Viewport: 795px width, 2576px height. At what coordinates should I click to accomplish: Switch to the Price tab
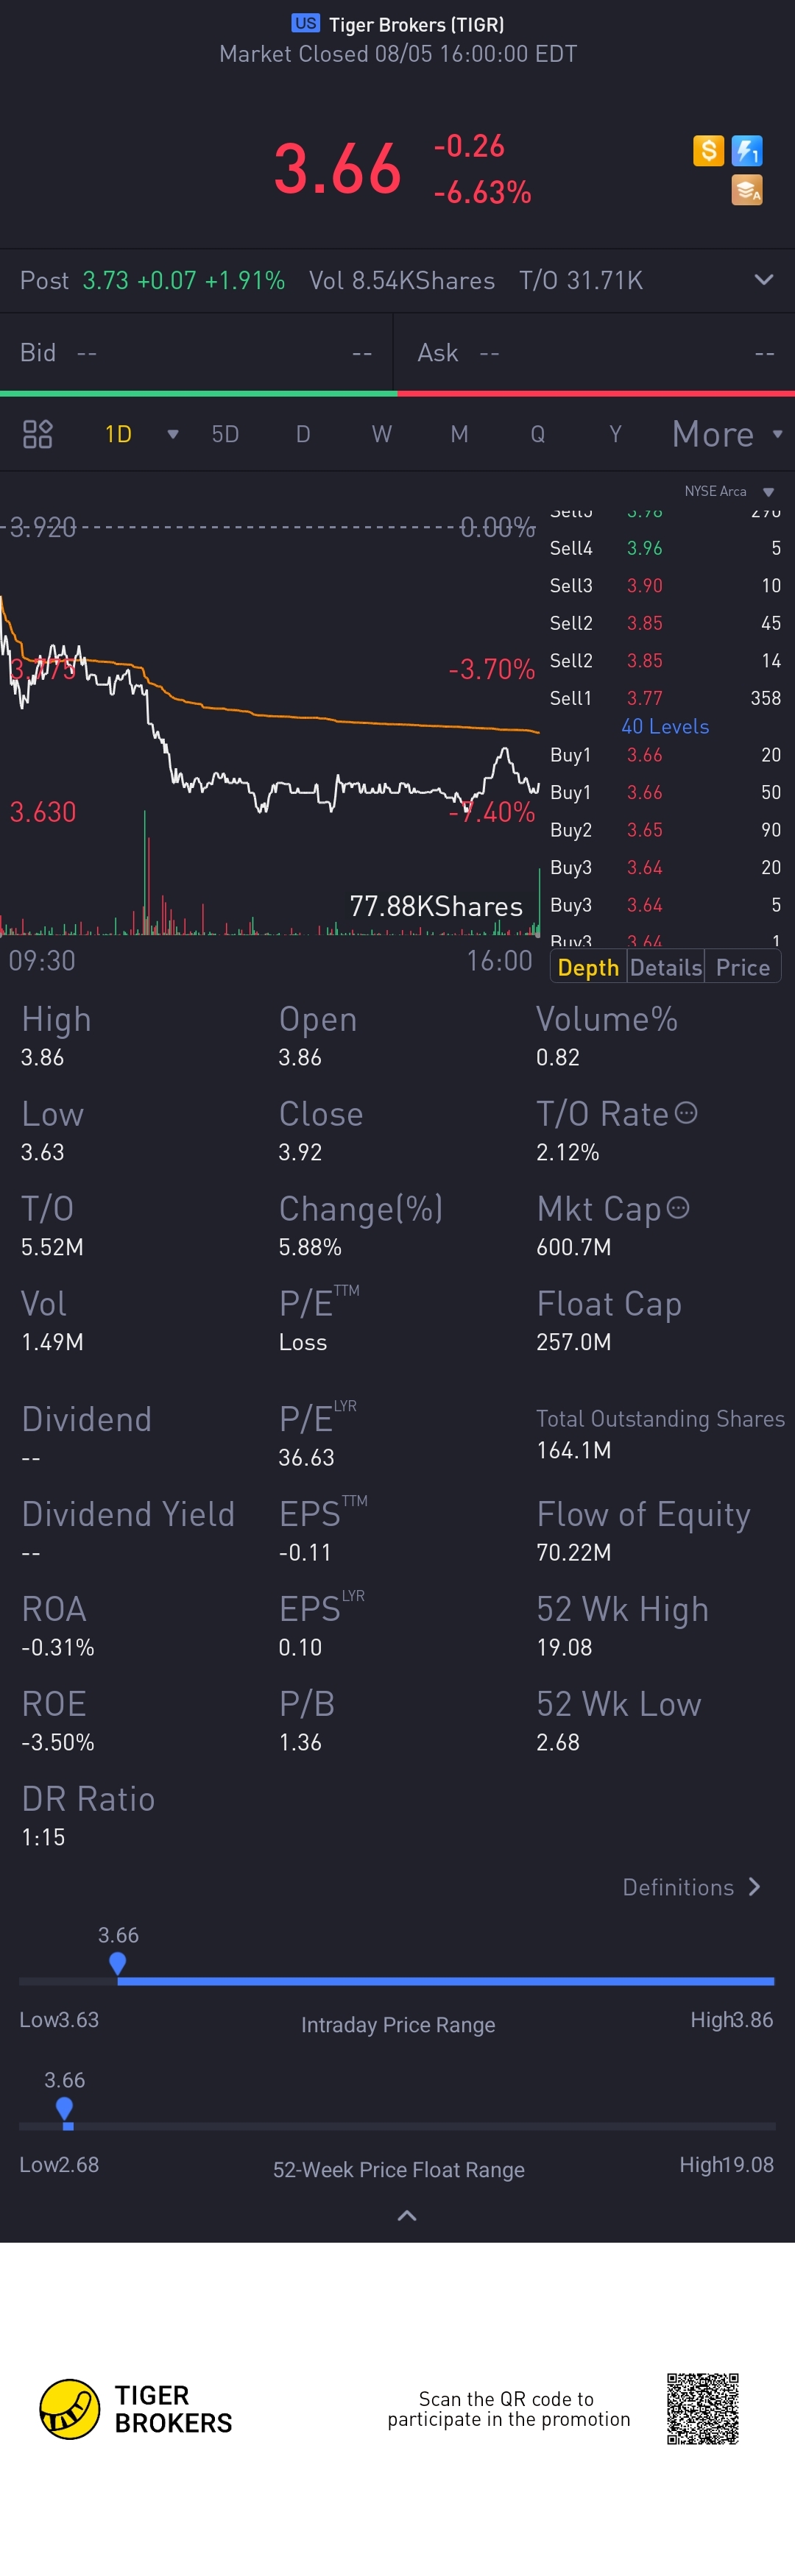743,967
